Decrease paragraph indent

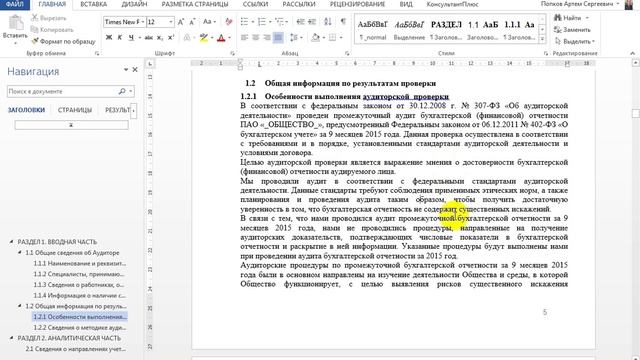(x=300, y=22)
